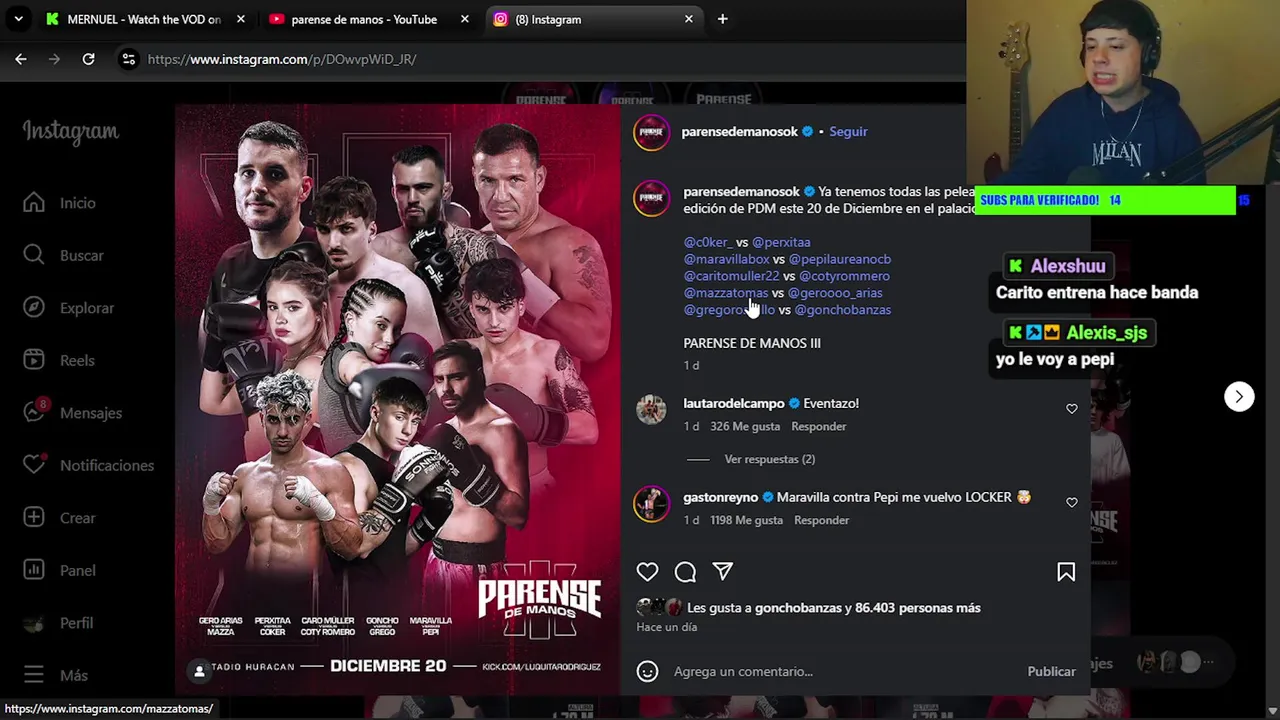The image size is (1280, 720).
Task: Reply to gastonreyno's comment
Action: coord(822,520)
